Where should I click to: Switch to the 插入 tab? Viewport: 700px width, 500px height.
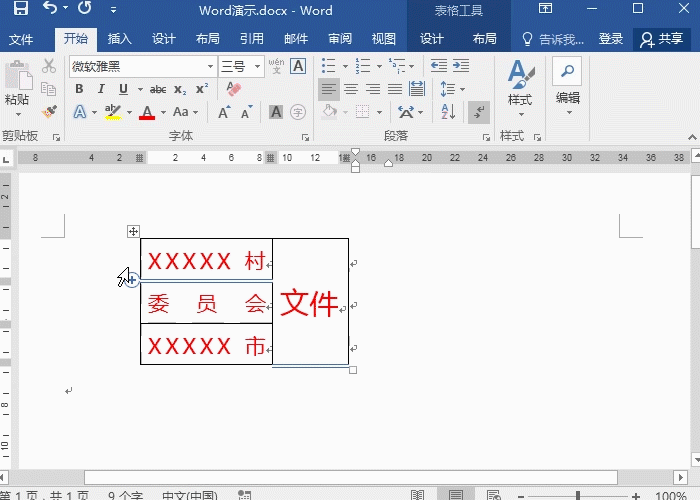[x=119, y=39]
